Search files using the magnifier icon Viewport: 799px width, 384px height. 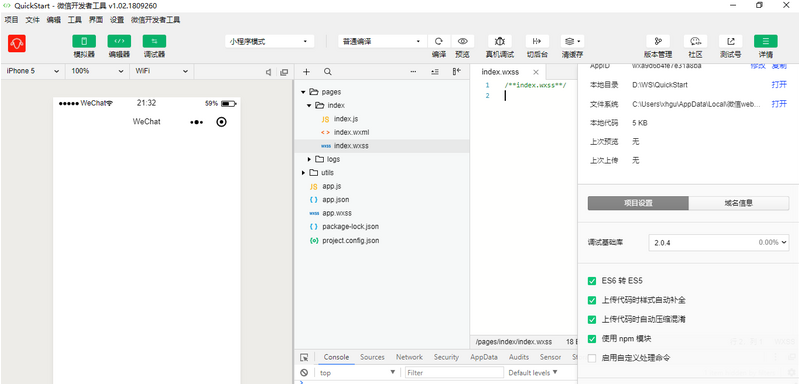(328, 72)
